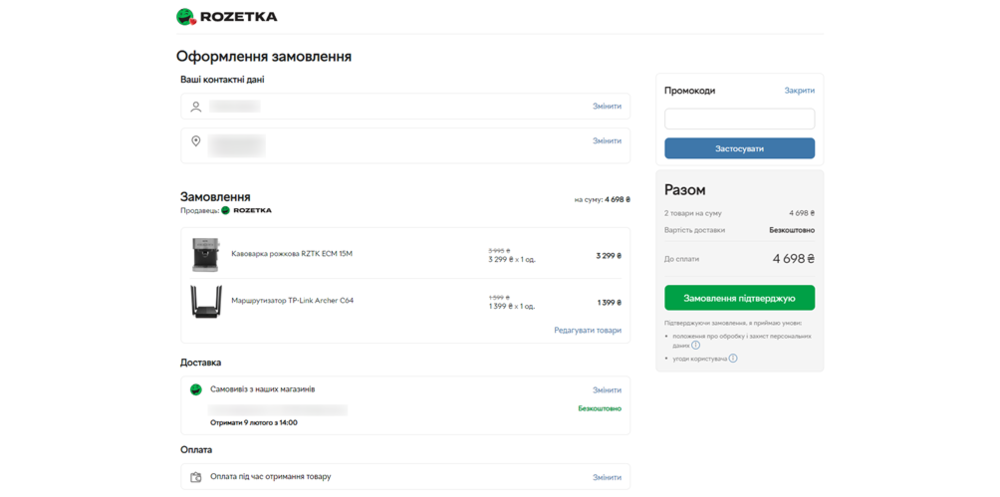This screenshot has height=497, width=1000.
Task: Confirm order with Замовлення підтверджую button
Action: (x=739, y=298)
